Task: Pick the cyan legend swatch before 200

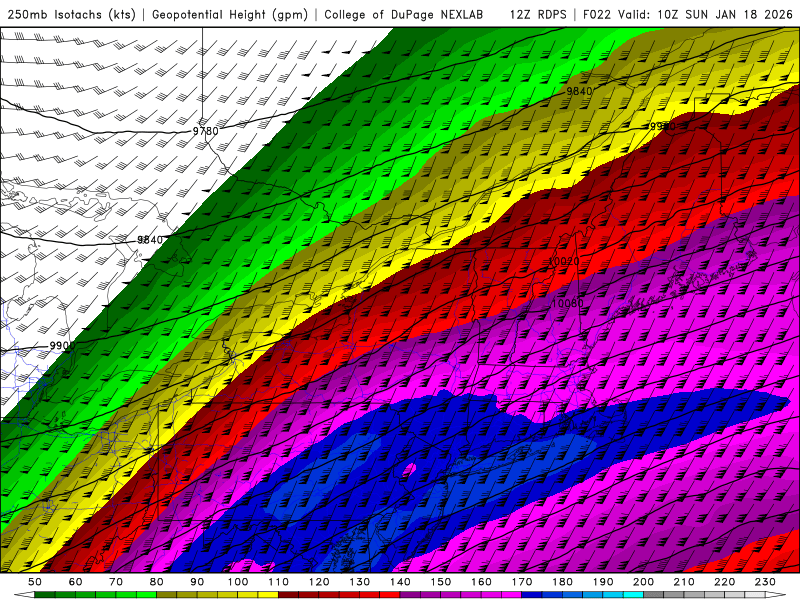Action: [633, 595]
